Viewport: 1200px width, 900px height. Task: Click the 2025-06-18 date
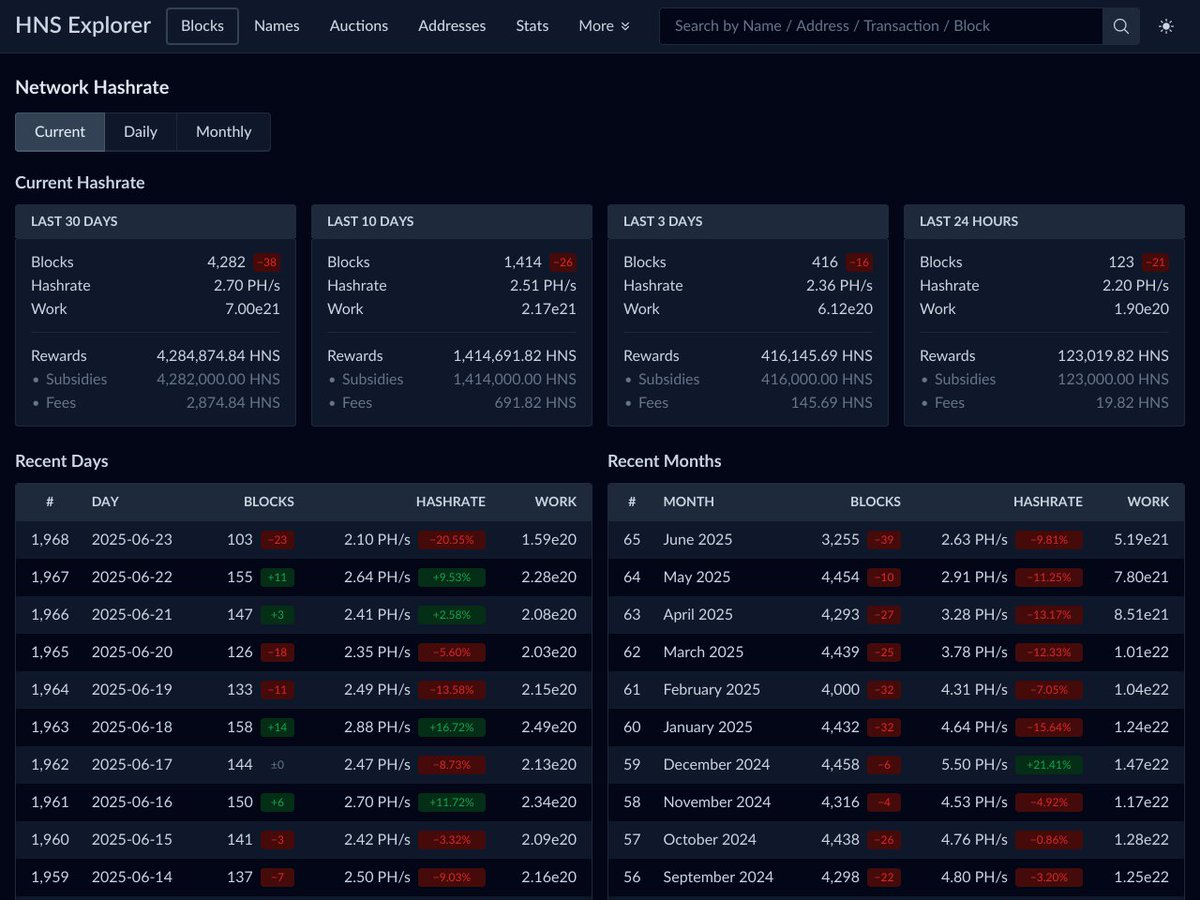click(x=132, y=727)
